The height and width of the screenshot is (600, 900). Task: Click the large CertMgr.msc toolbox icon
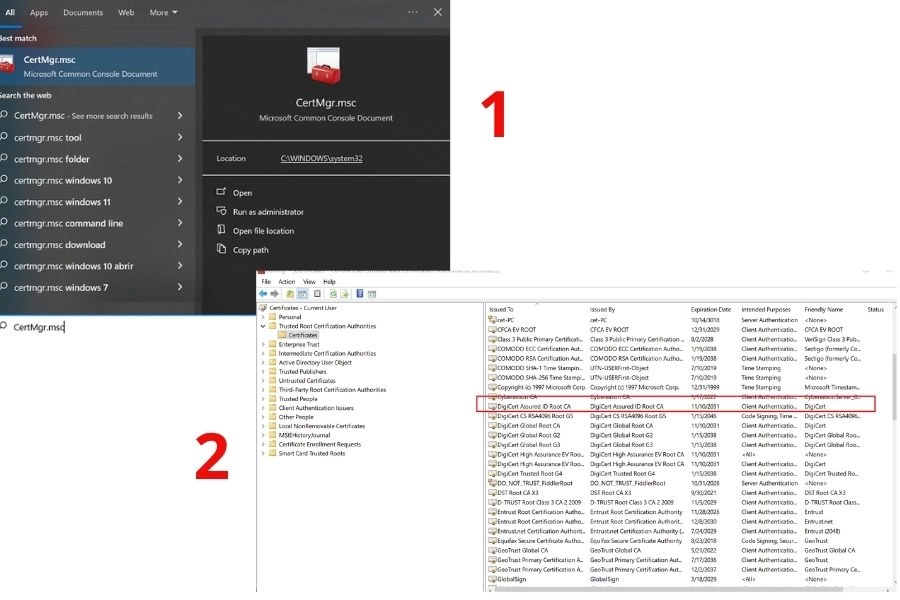pos(324,65)
